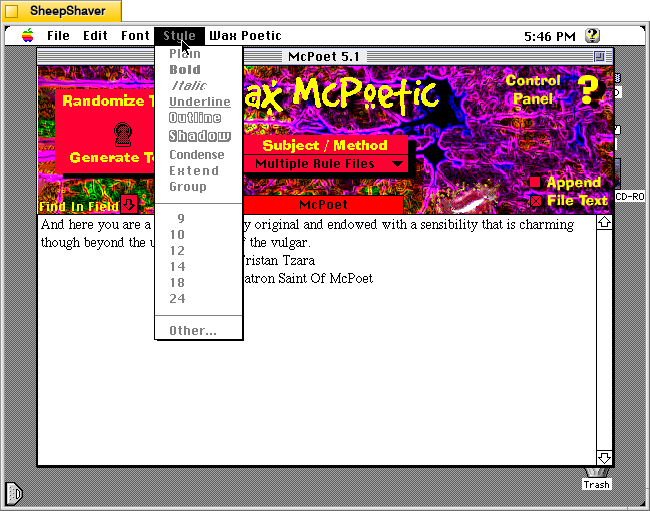Open the Apple menu icon
This screenshot has width=650, height=511.
tap(28, 36)
